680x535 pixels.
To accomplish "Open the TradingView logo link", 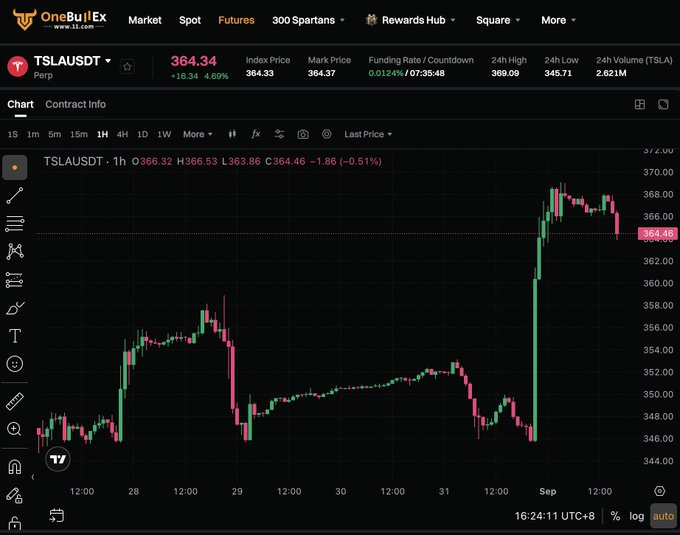I will (x=58, y=459).
